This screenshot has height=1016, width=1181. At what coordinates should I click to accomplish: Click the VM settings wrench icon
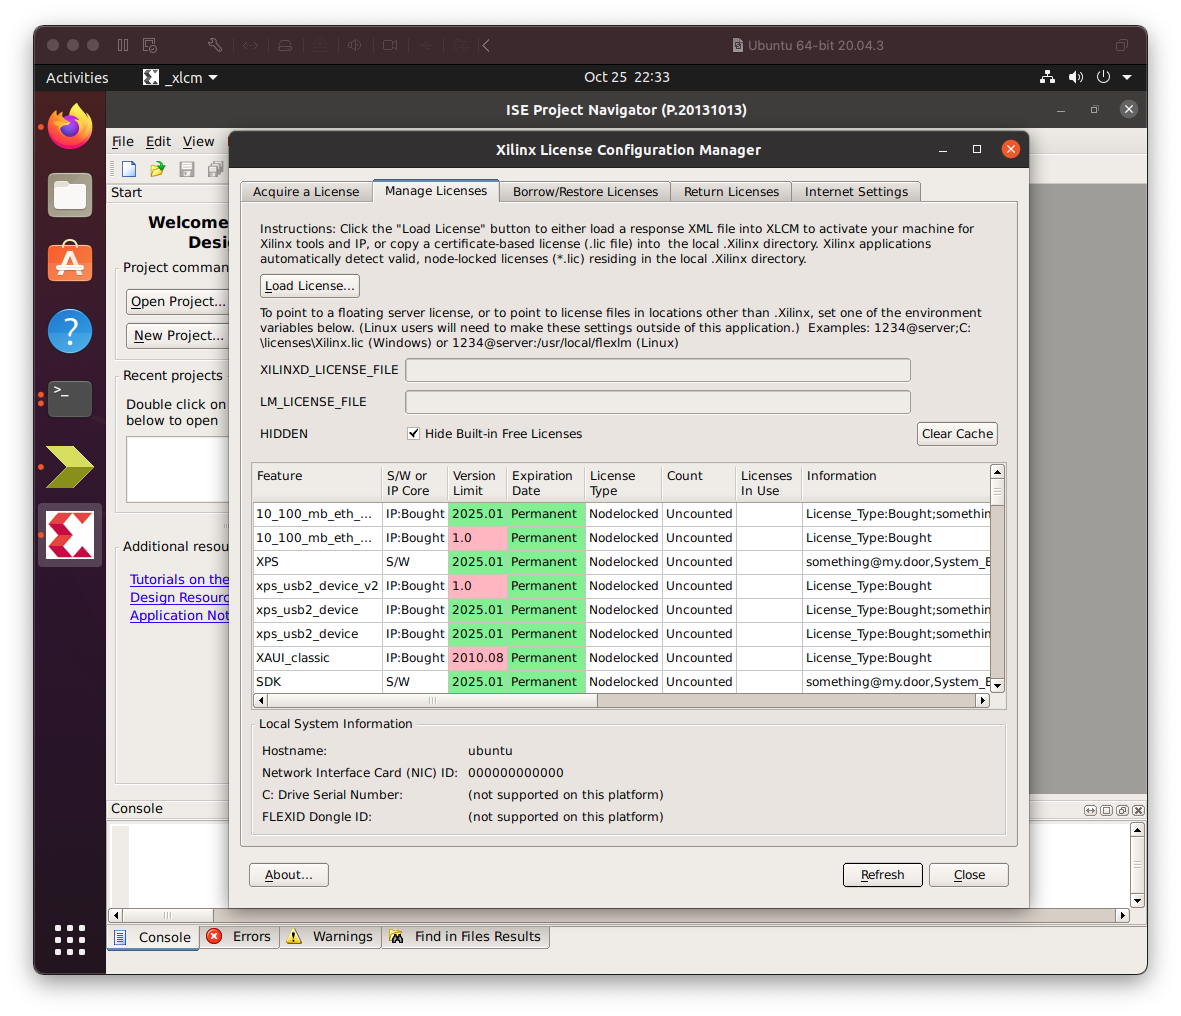click(215, 45)
